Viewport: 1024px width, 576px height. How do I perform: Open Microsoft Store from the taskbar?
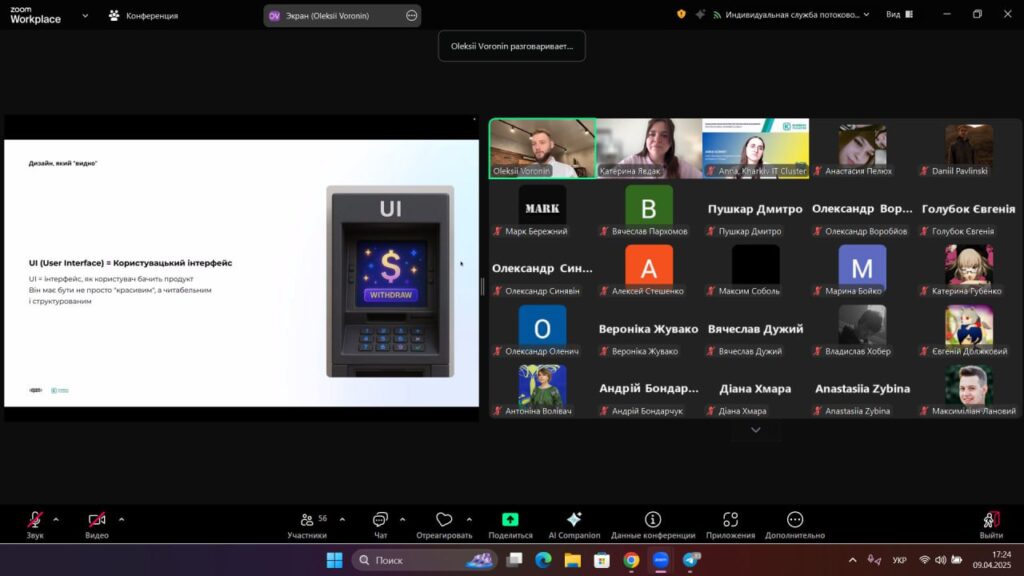pos(601,560)
